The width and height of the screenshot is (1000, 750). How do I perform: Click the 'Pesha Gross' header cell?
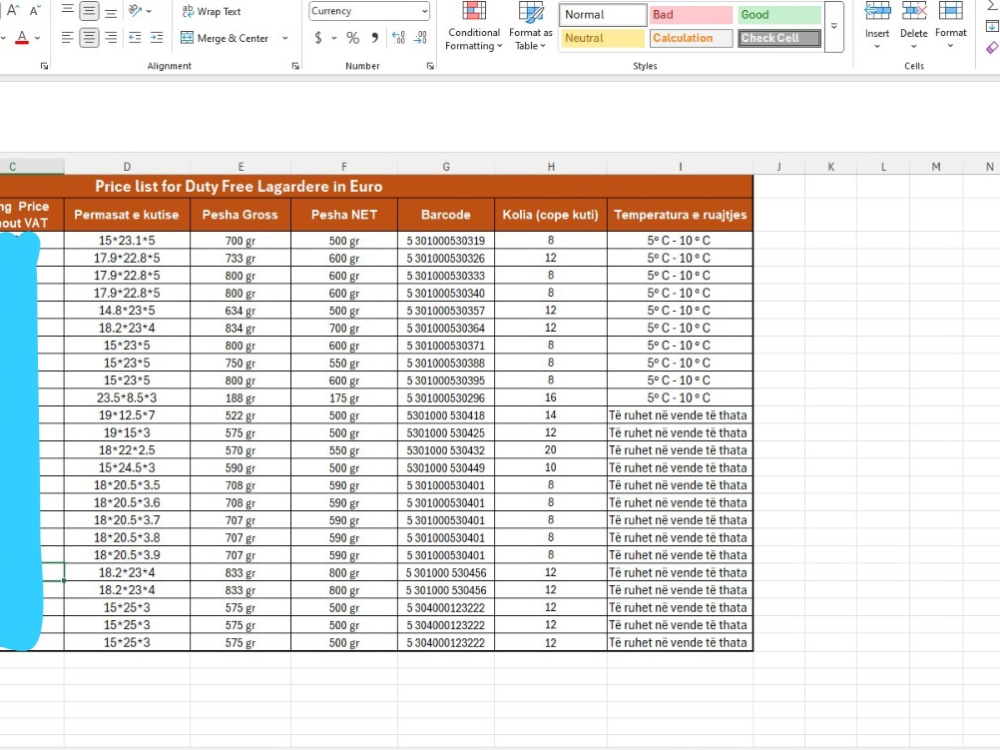click(x=240, y=215)
